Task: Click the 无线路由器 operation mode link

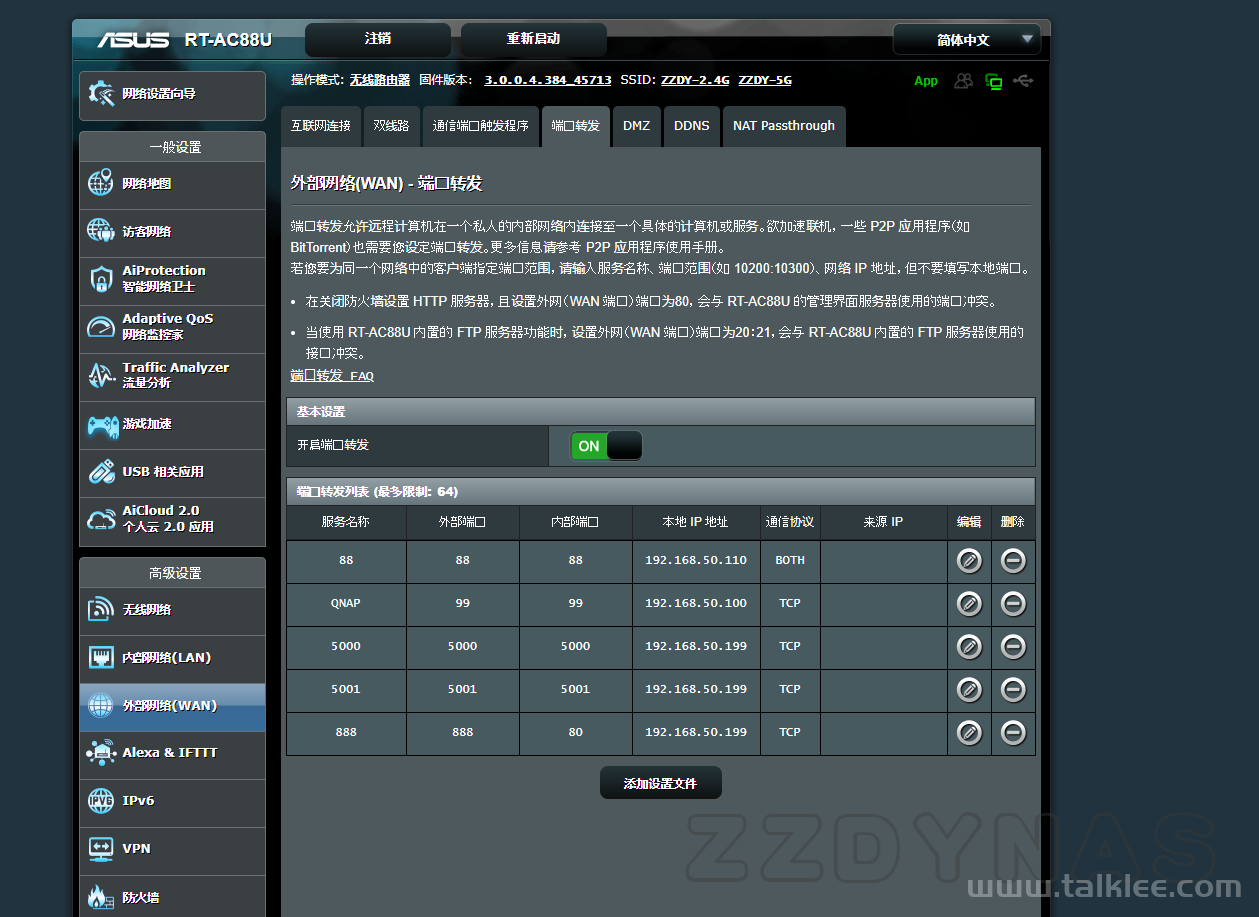Action: (x=380, y=80)
